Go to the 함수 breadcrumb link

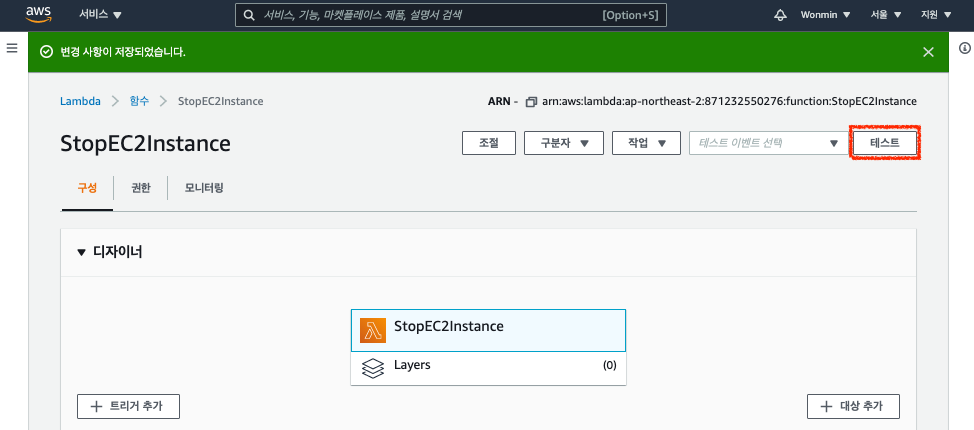tap(139, 101)
